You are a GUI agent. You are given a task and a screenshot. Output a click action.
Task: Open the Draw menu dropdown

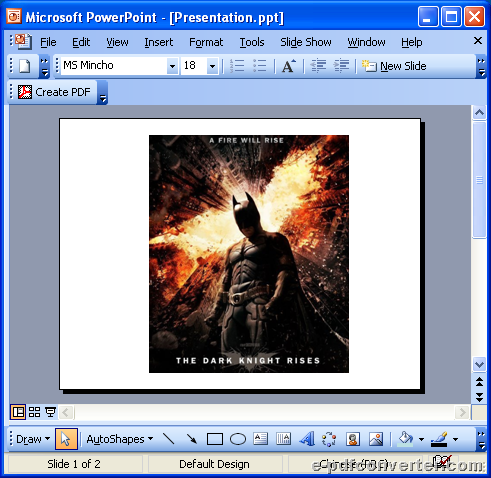pyautogui.click(x=33, y=439)
